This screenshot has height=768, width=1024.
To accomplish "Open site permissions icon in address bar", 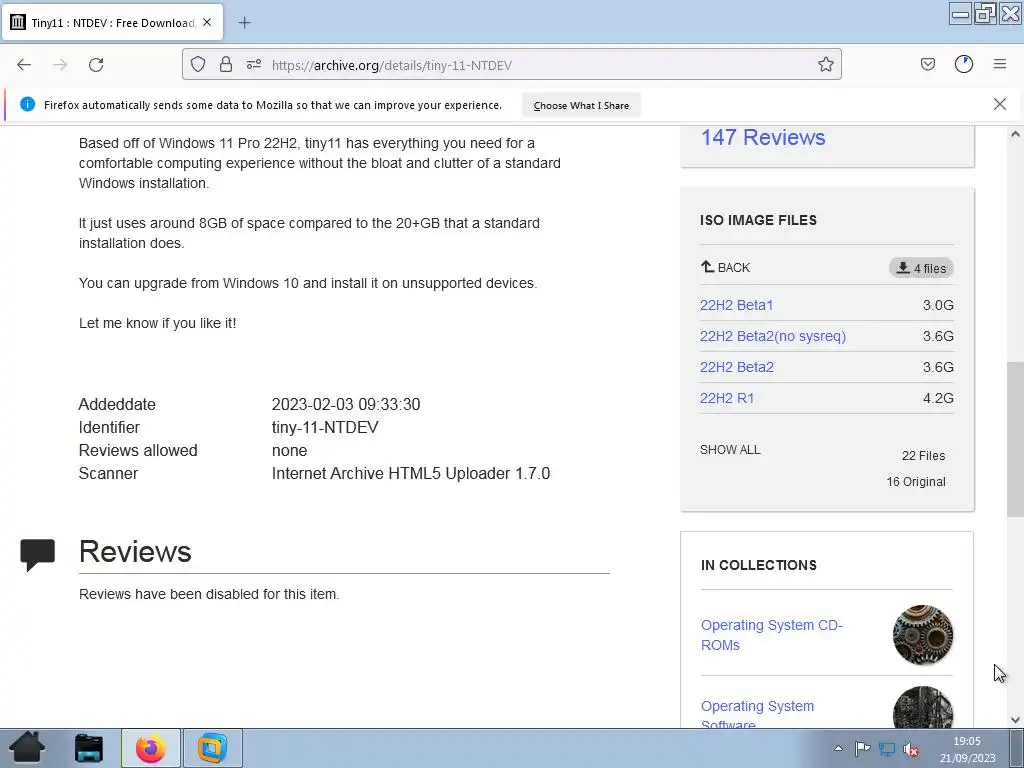I will click(254, 64).
